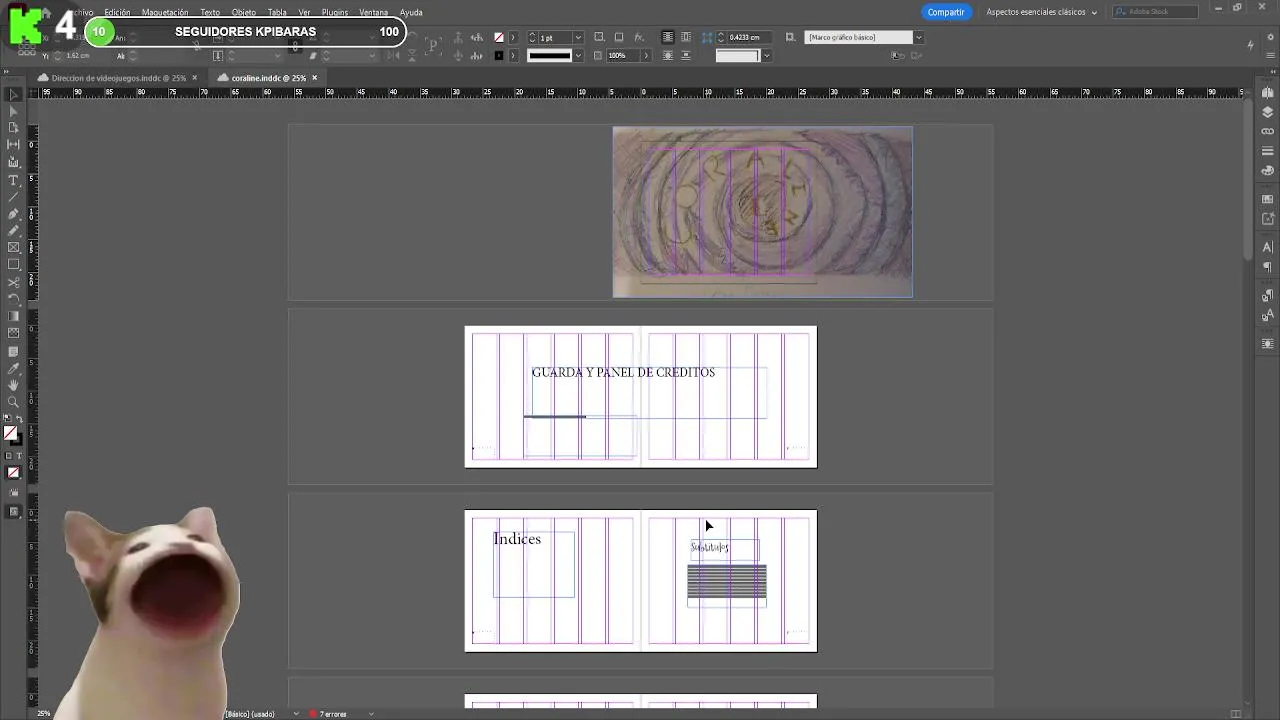Select the Rectangle Frame tool
Image resolution: width=1280 pixels, height=720 pixels.
coord(13,248)
